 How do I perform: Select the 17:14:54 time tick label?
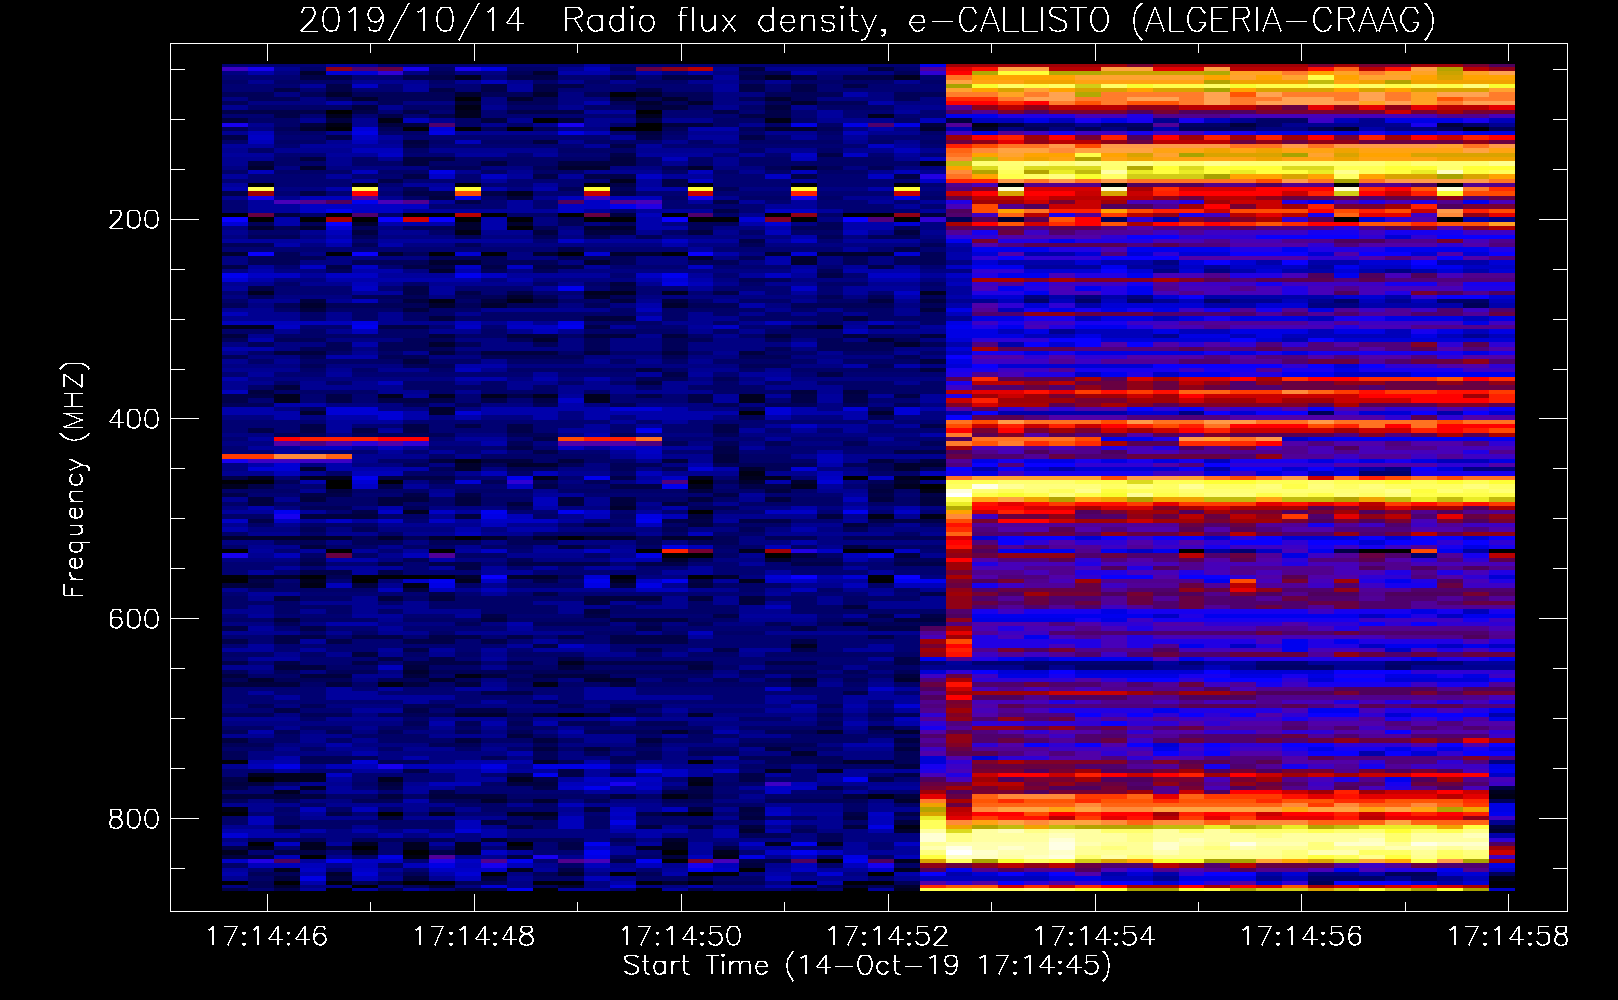[1094, 937]
